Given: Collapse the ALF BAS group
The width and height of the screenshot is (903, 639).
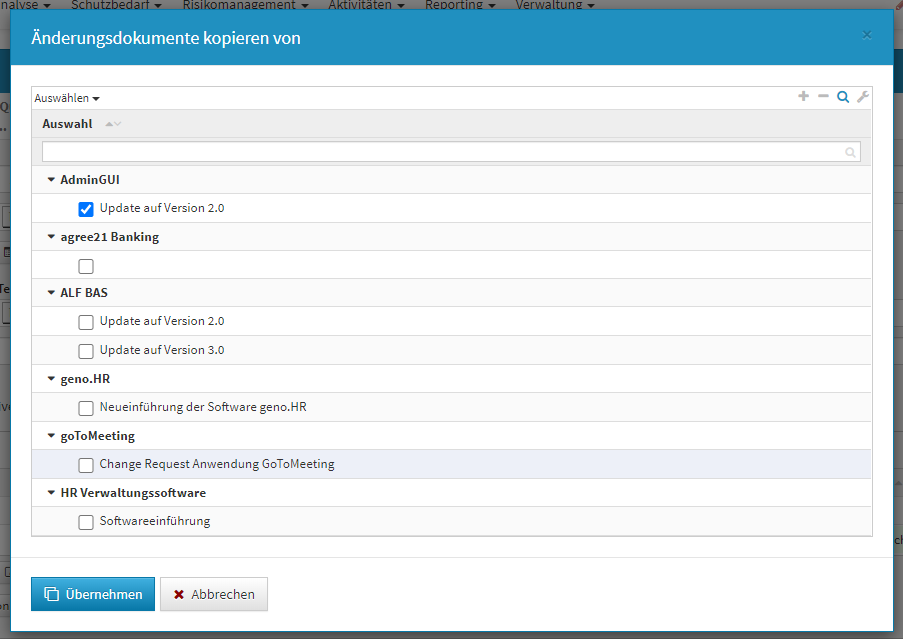Looking at the screenshot, I should pyautogui.click(x=51, y=293).
